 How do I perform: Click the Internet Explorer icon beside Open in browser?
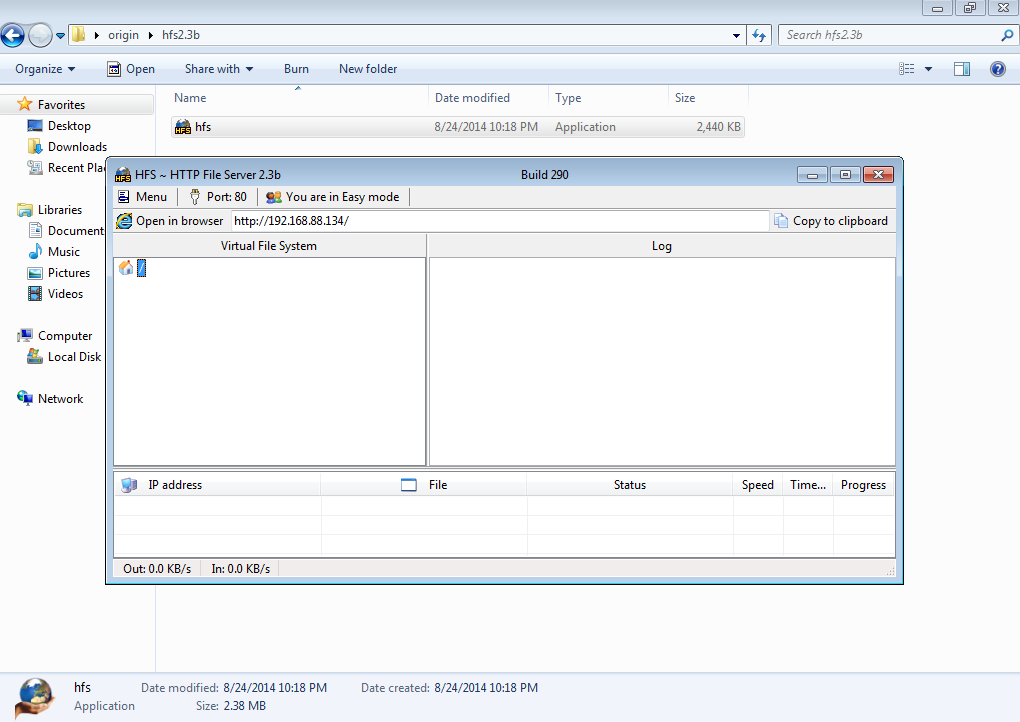(124, 221)
